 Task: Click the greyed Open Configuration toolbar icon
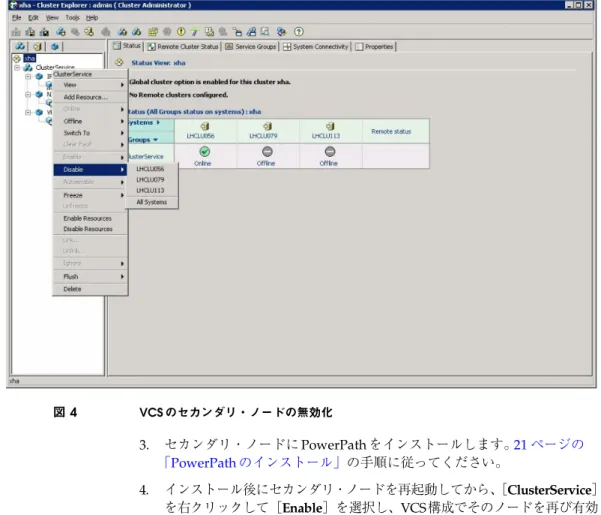point(16,32)
